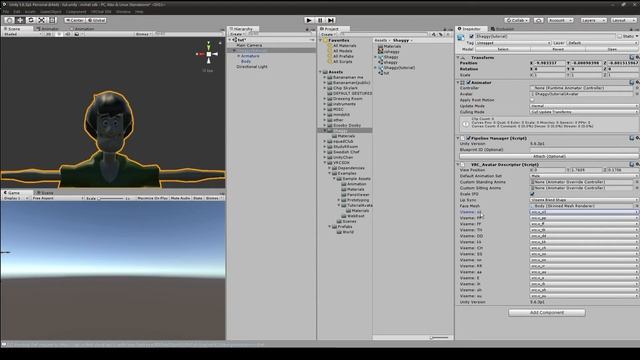Viewport: 640px width, 360px height.
Task: Toggle the Static checkbox
Action: click(x=619, y=36)
